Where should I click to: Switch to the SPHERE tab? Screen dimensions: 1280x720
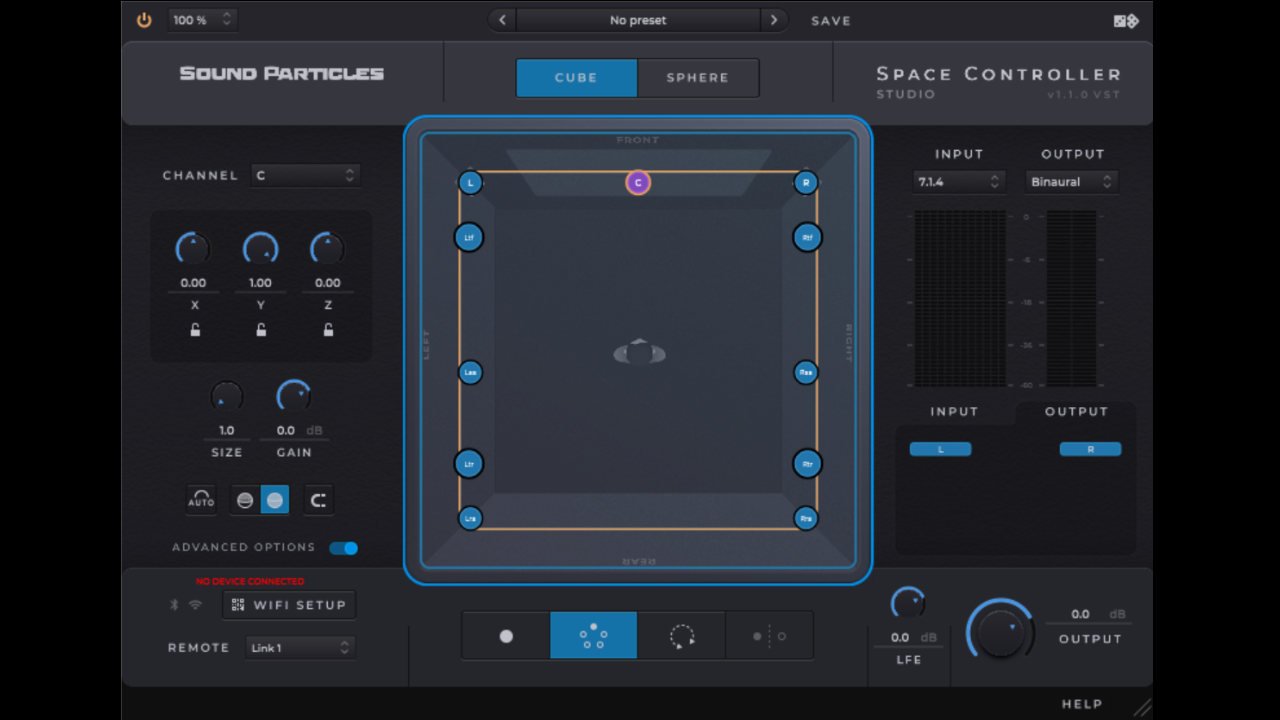pos(697,77)
